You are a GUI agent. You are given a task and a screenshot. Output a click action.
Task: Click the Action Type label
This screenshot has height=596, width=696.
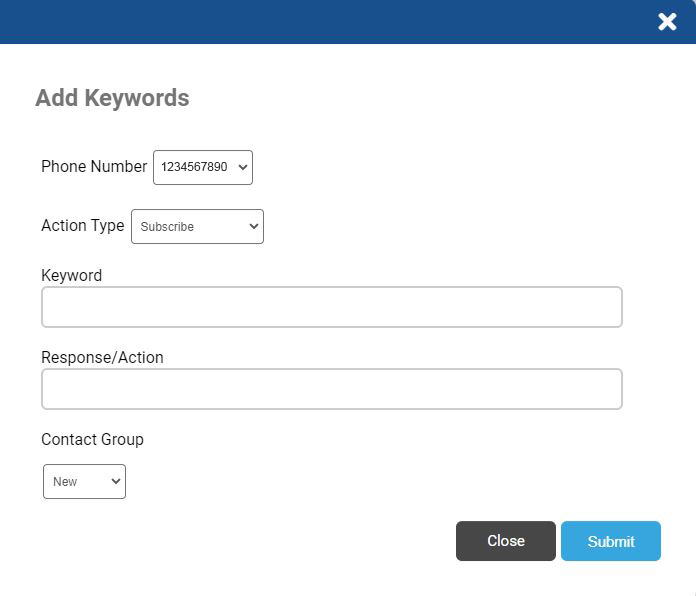[x=83, y=225]
